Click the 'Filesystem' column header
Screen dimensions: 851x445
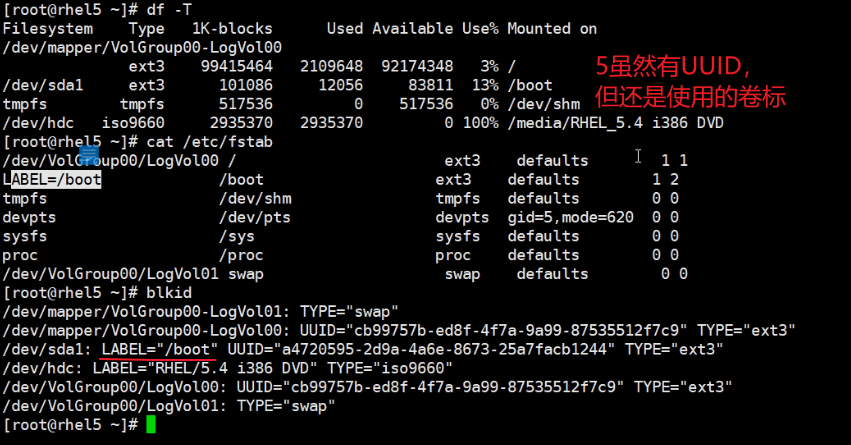[47, 28]
